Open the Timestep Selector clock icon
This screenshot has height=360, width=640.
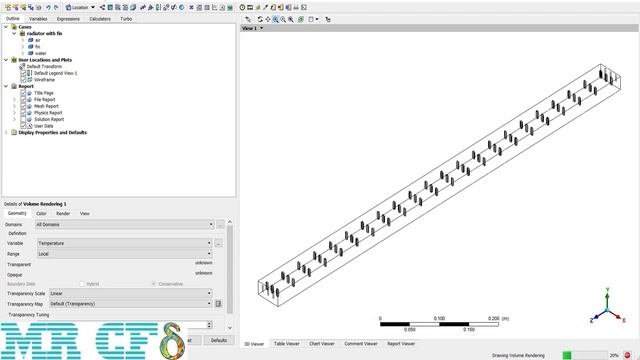pos(242,7)
